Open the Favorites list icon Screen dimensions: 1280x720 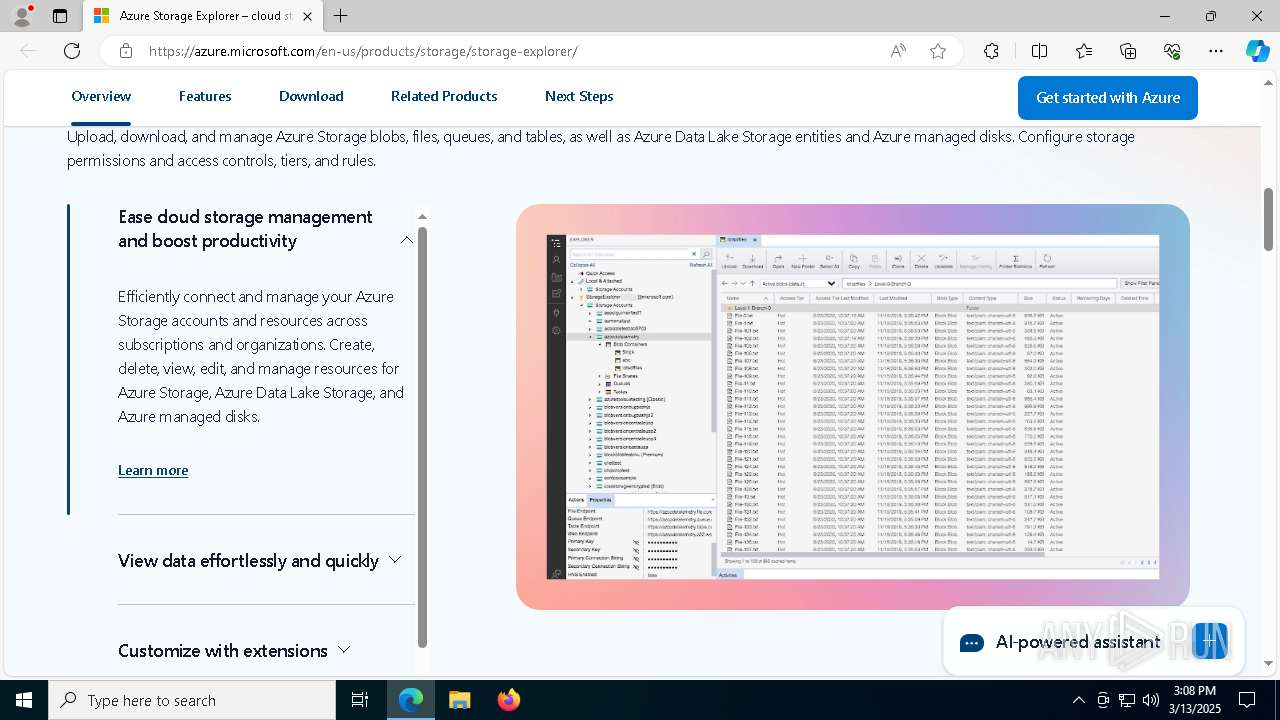coord(1084,51)
